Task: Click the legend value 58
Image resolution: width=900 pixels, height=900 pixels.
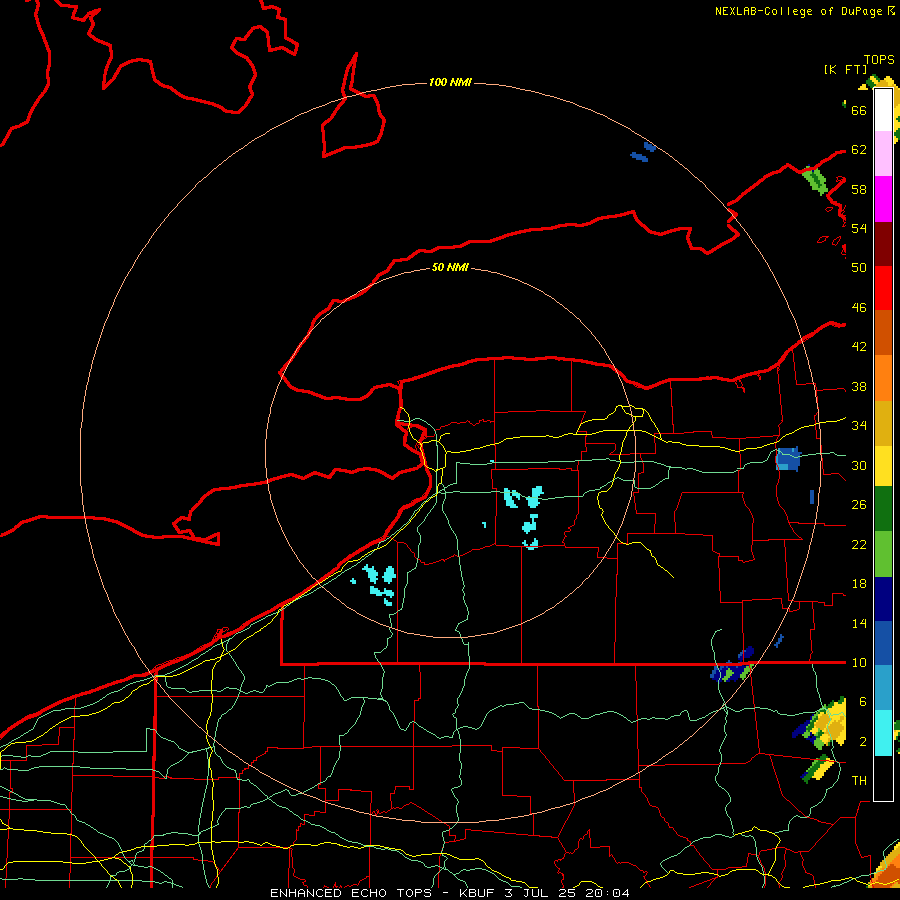Action: 859,189
